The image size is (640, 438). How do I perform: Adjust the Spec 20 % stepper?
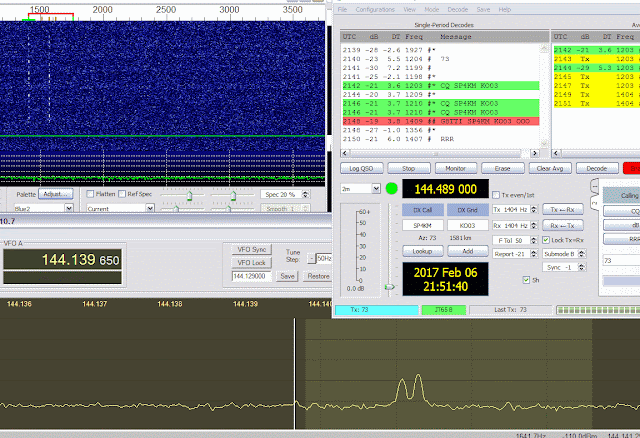306,194
